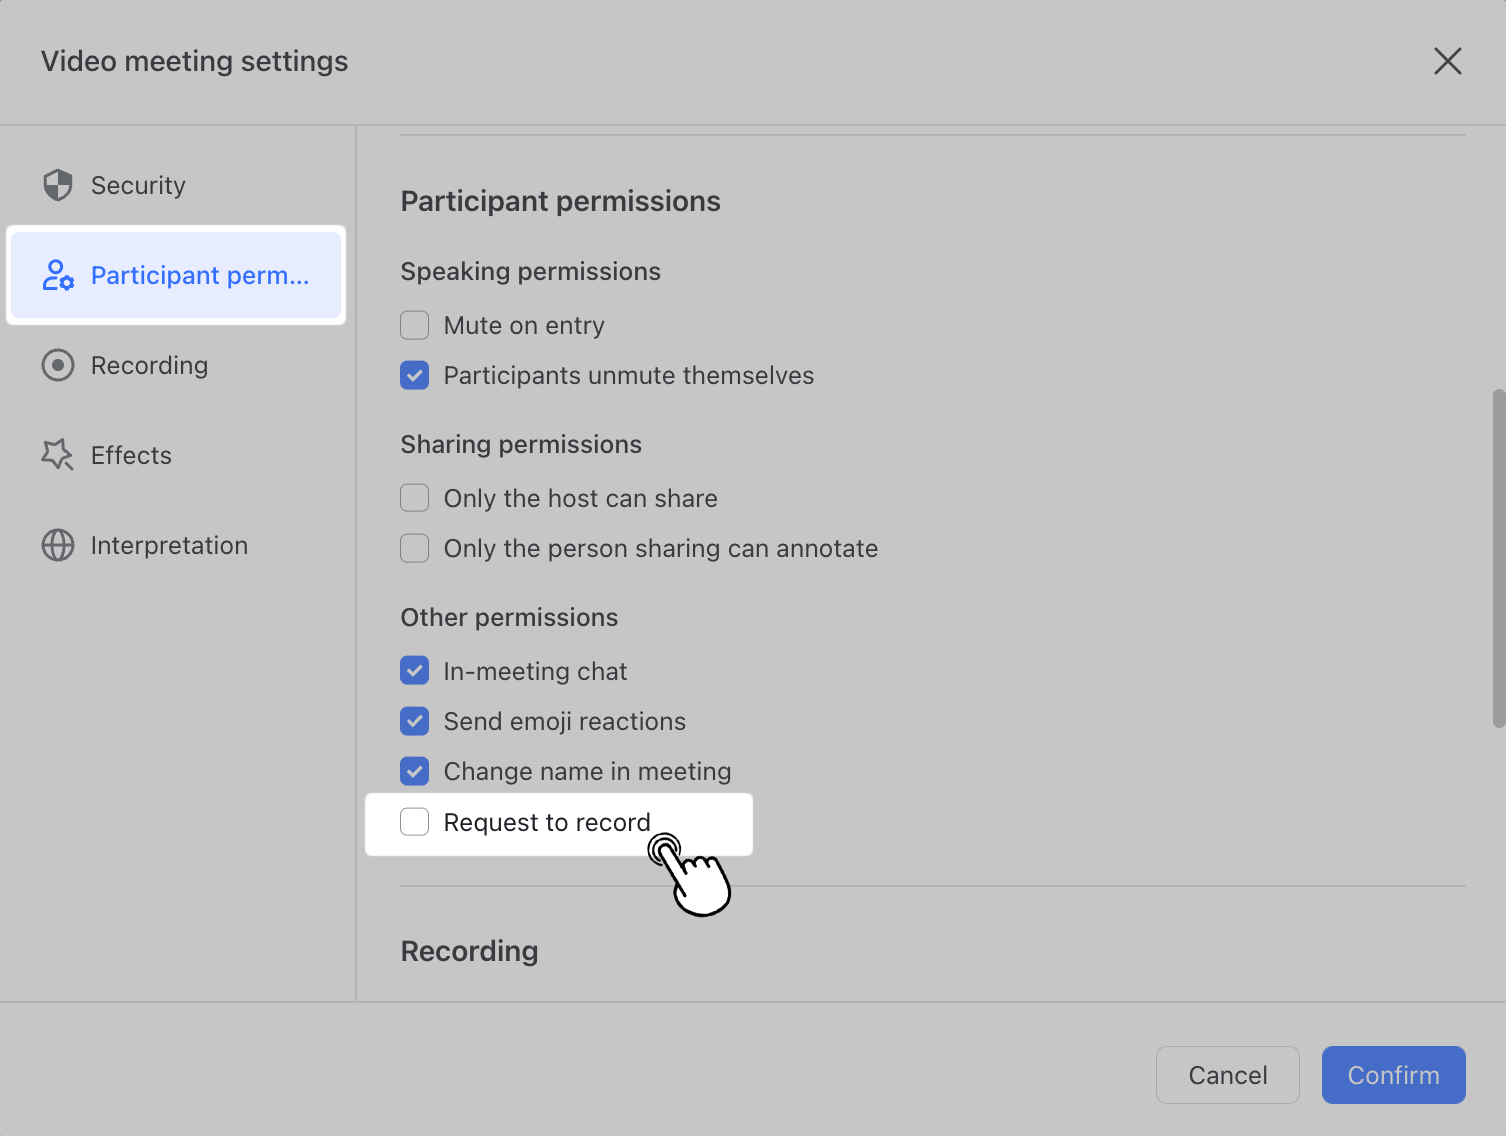Open the Interpretation settings text label

pos(169,545)
